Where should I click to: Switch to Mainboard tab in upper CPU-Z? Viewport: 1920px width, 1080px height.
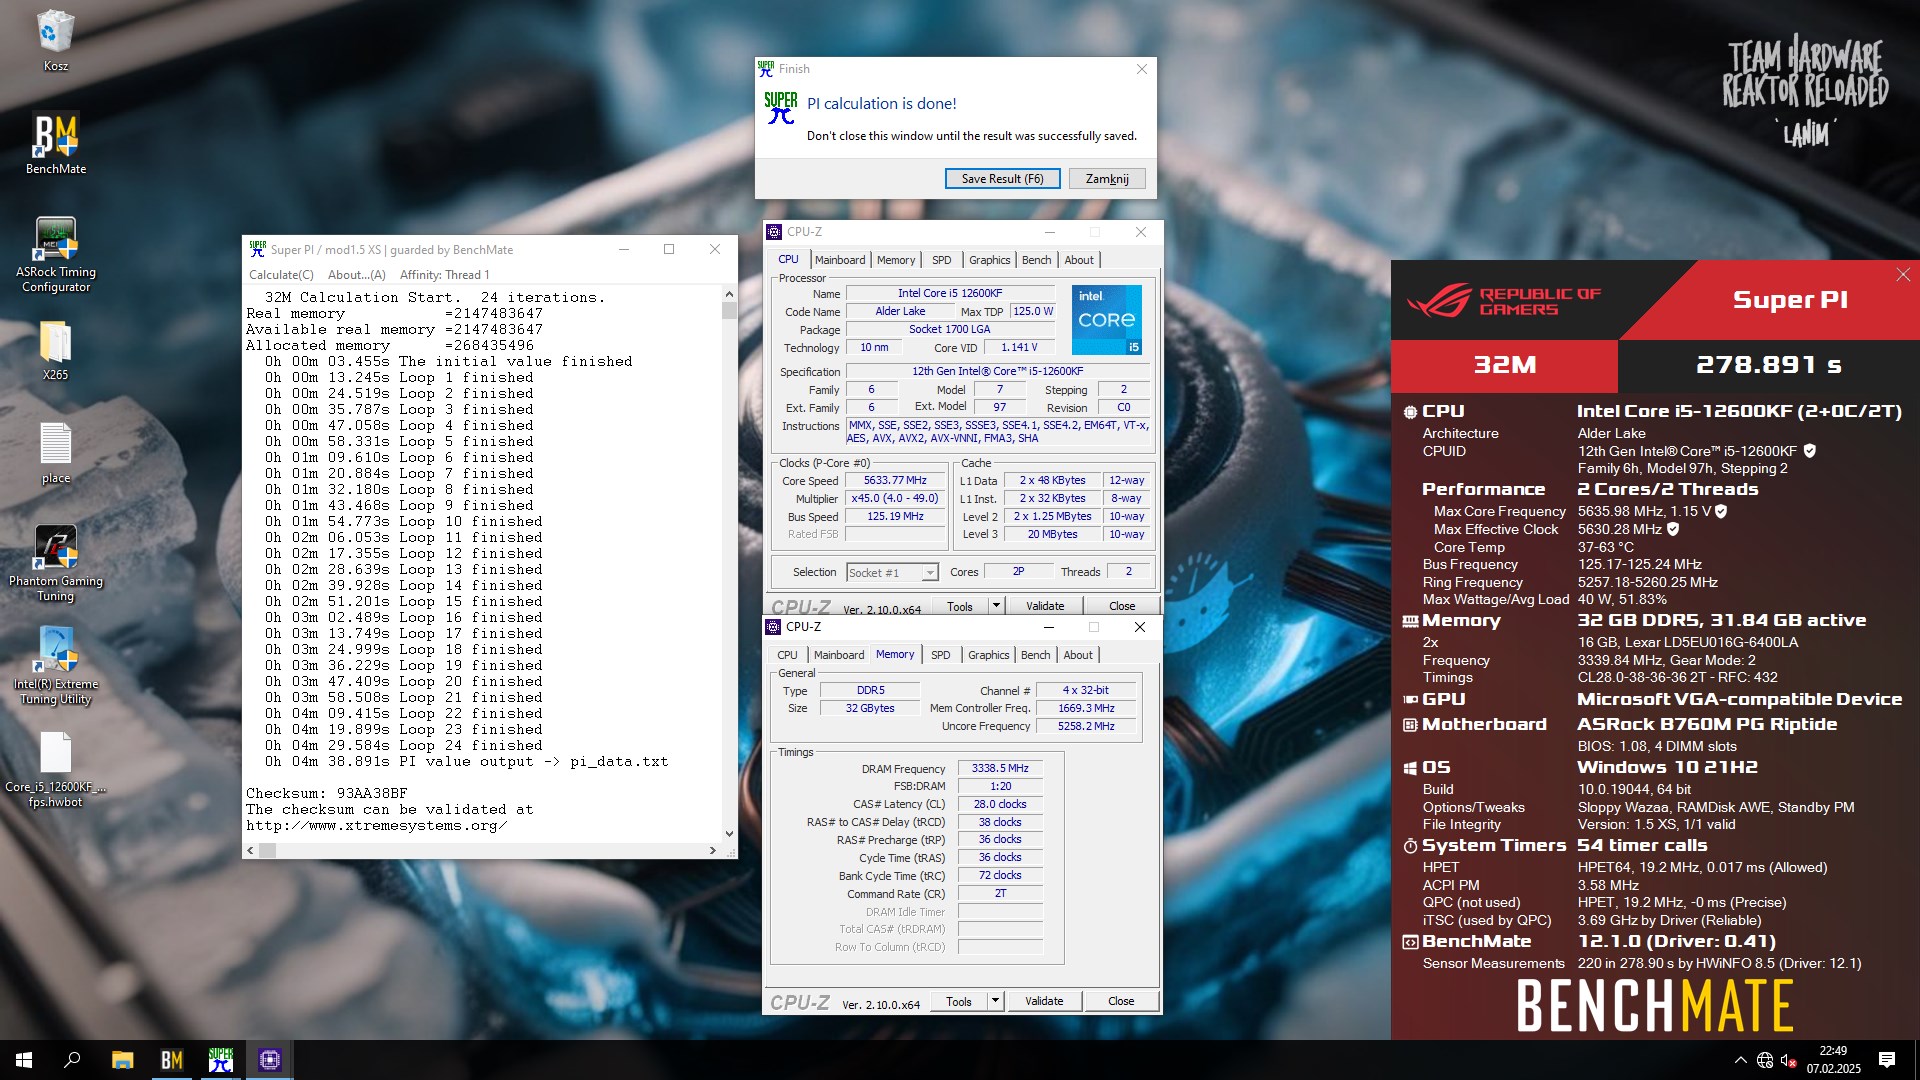(840, 260)
